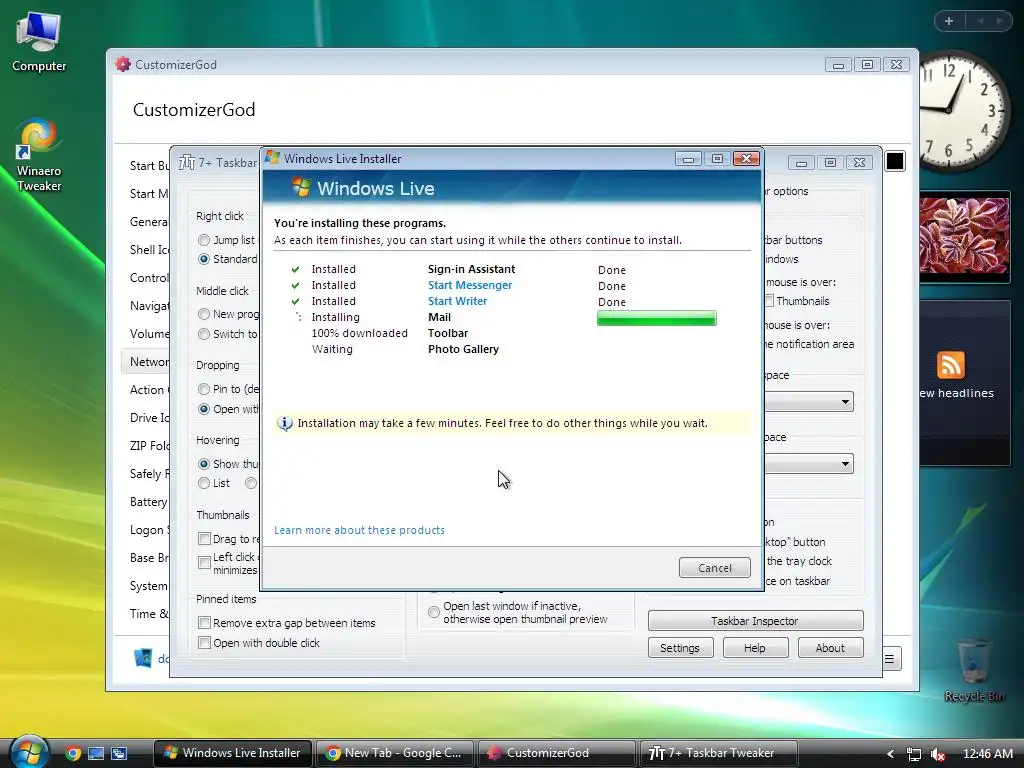The width and height of the screenshot is (1024, 768).
Task: Open the dropdown below the notification area option
Action: 808,401
